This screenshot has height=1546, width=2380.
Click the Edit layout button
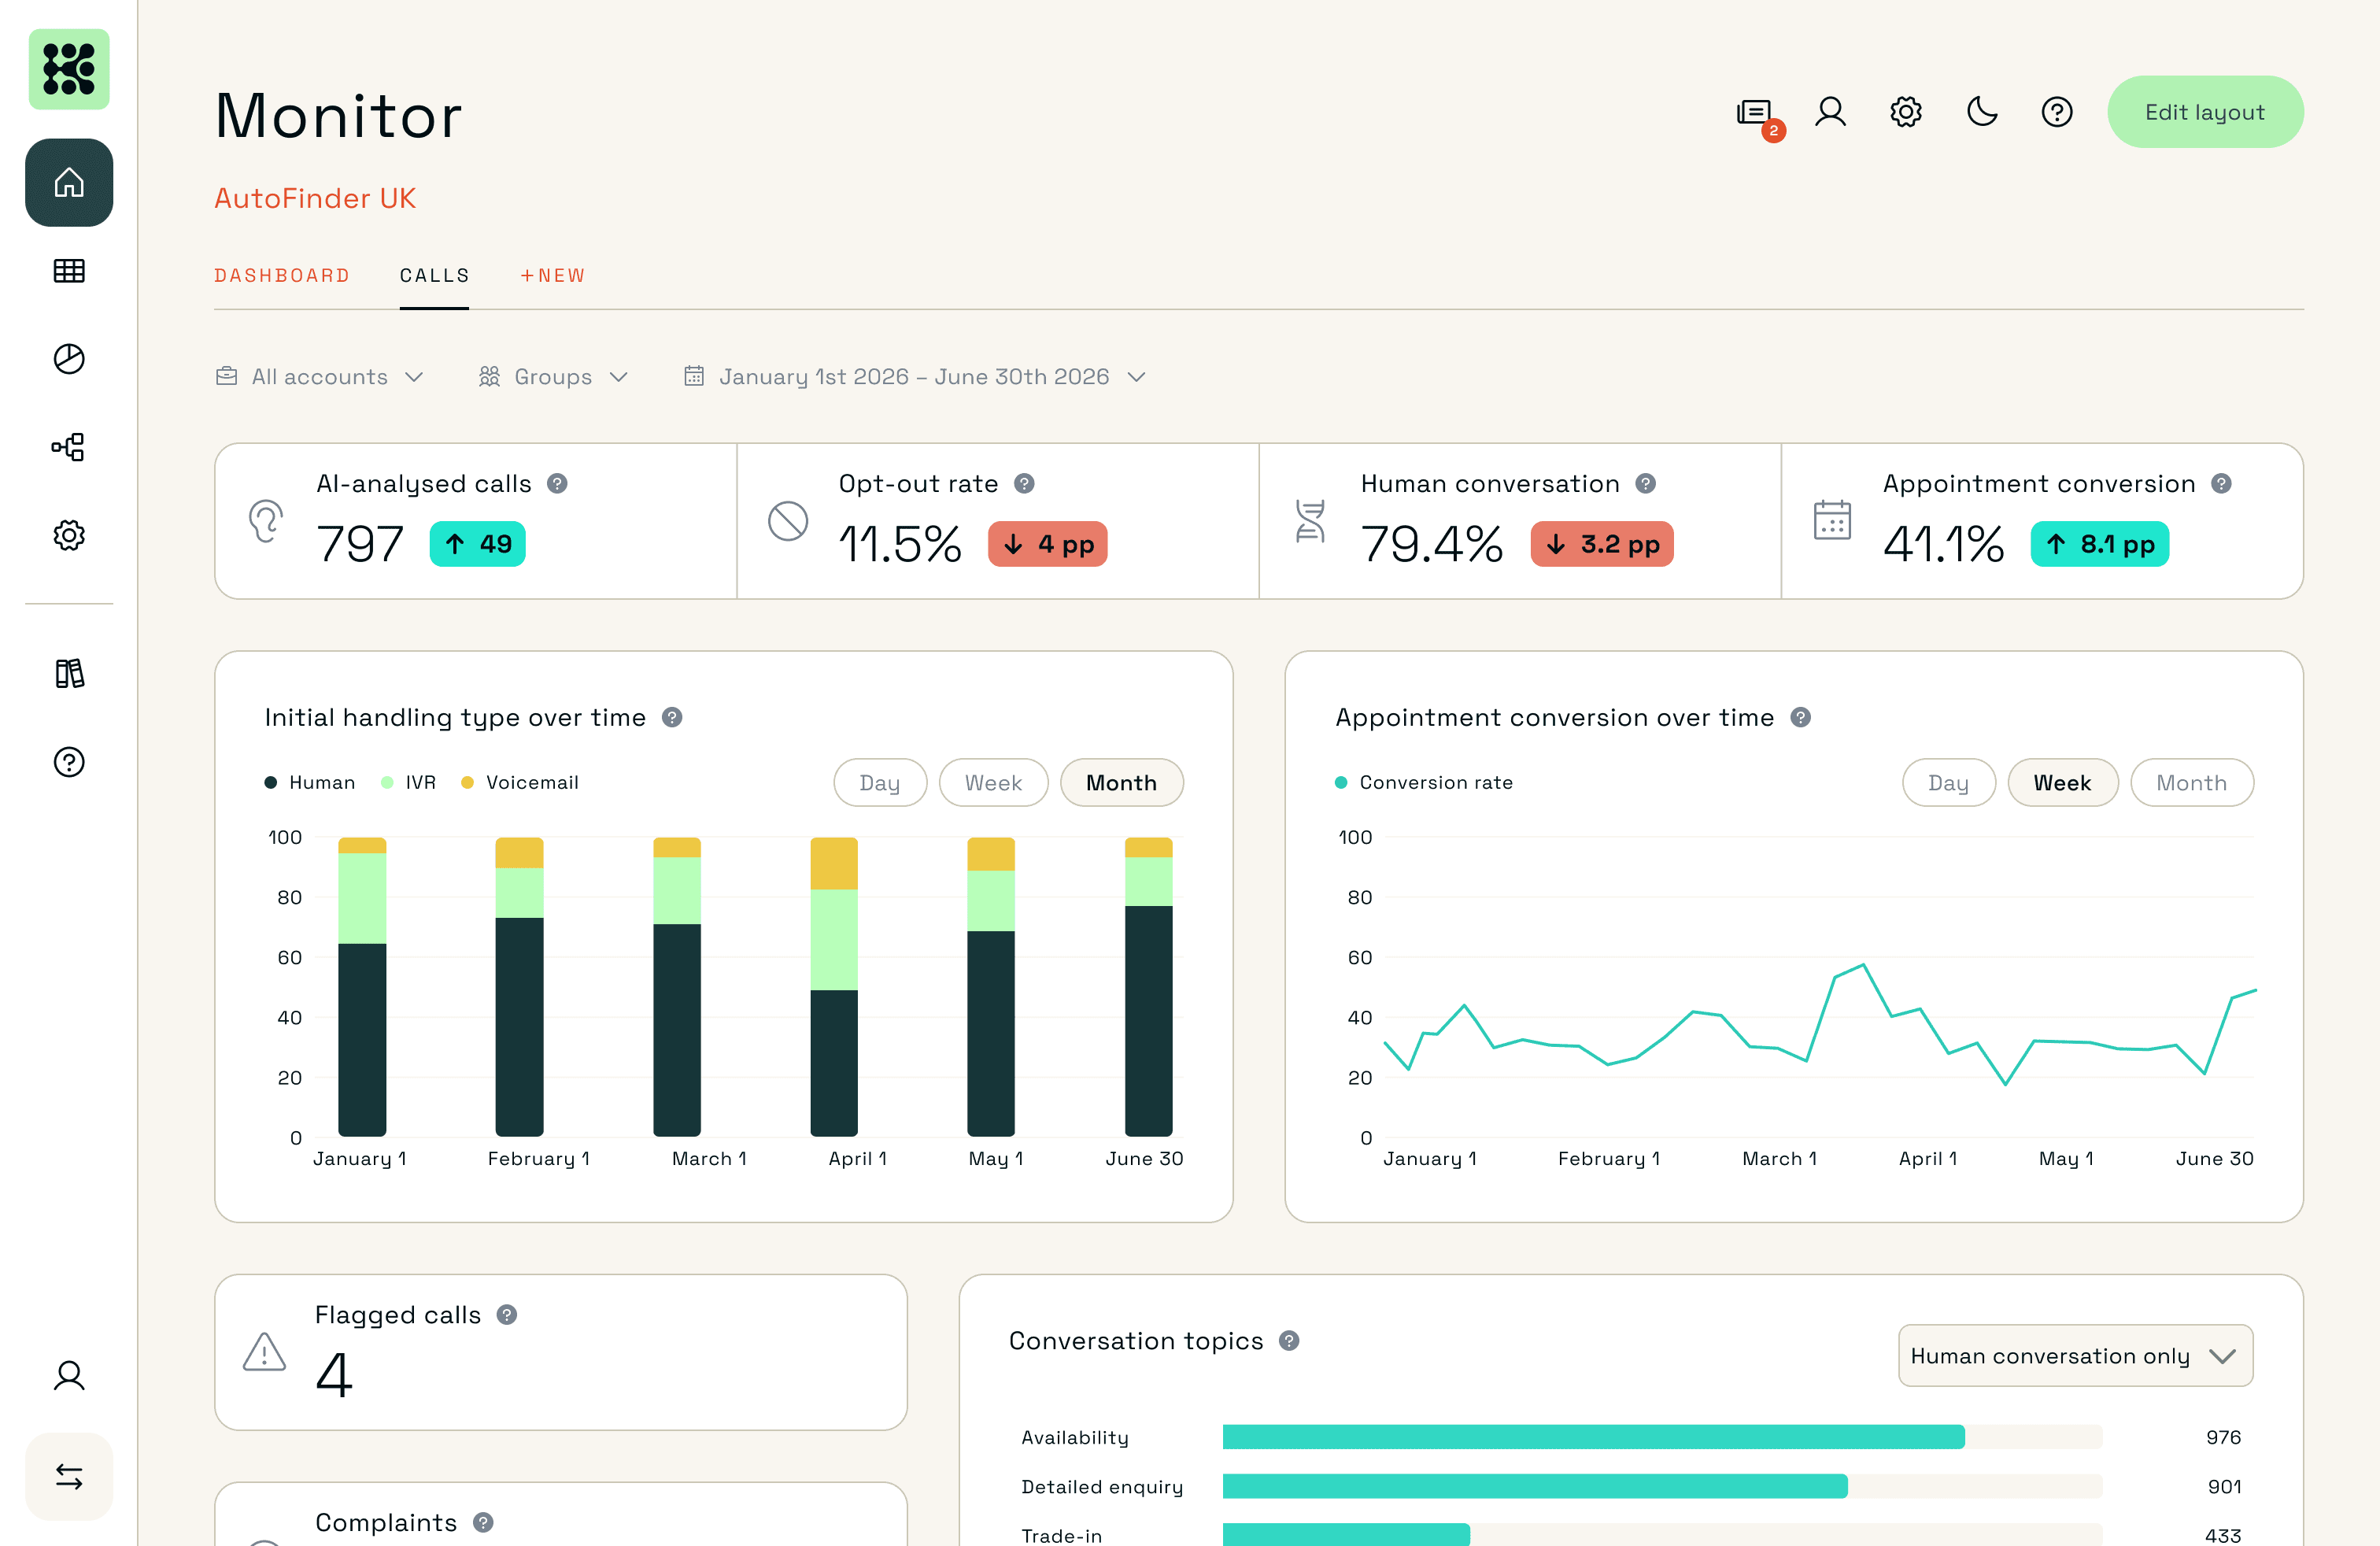click(x=2205, y=112)
